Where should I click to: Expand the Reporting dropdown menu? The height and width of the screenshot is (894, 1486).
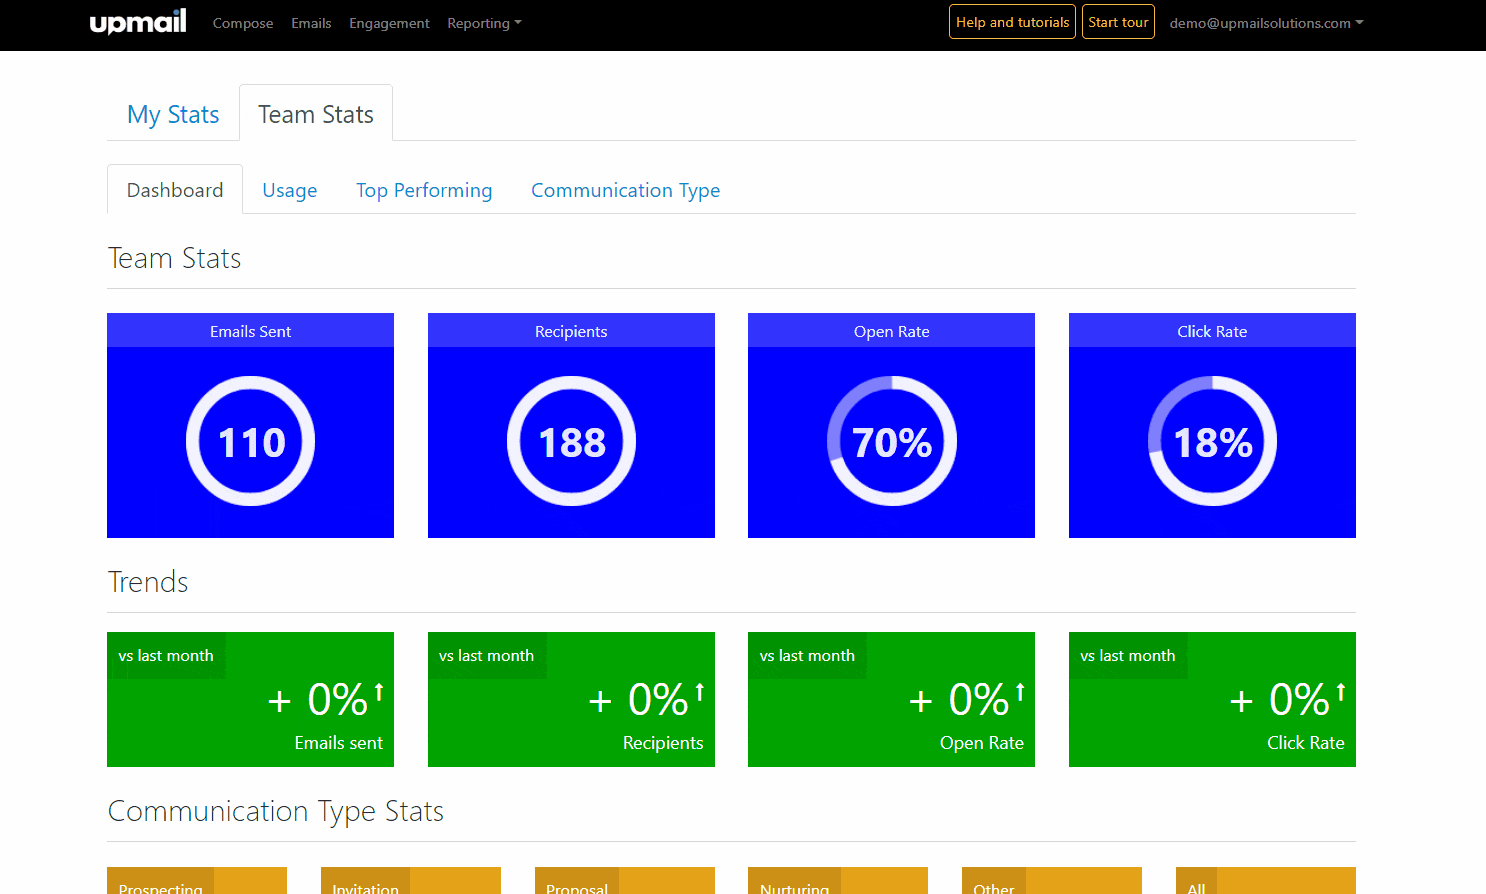tap(484, 23)
